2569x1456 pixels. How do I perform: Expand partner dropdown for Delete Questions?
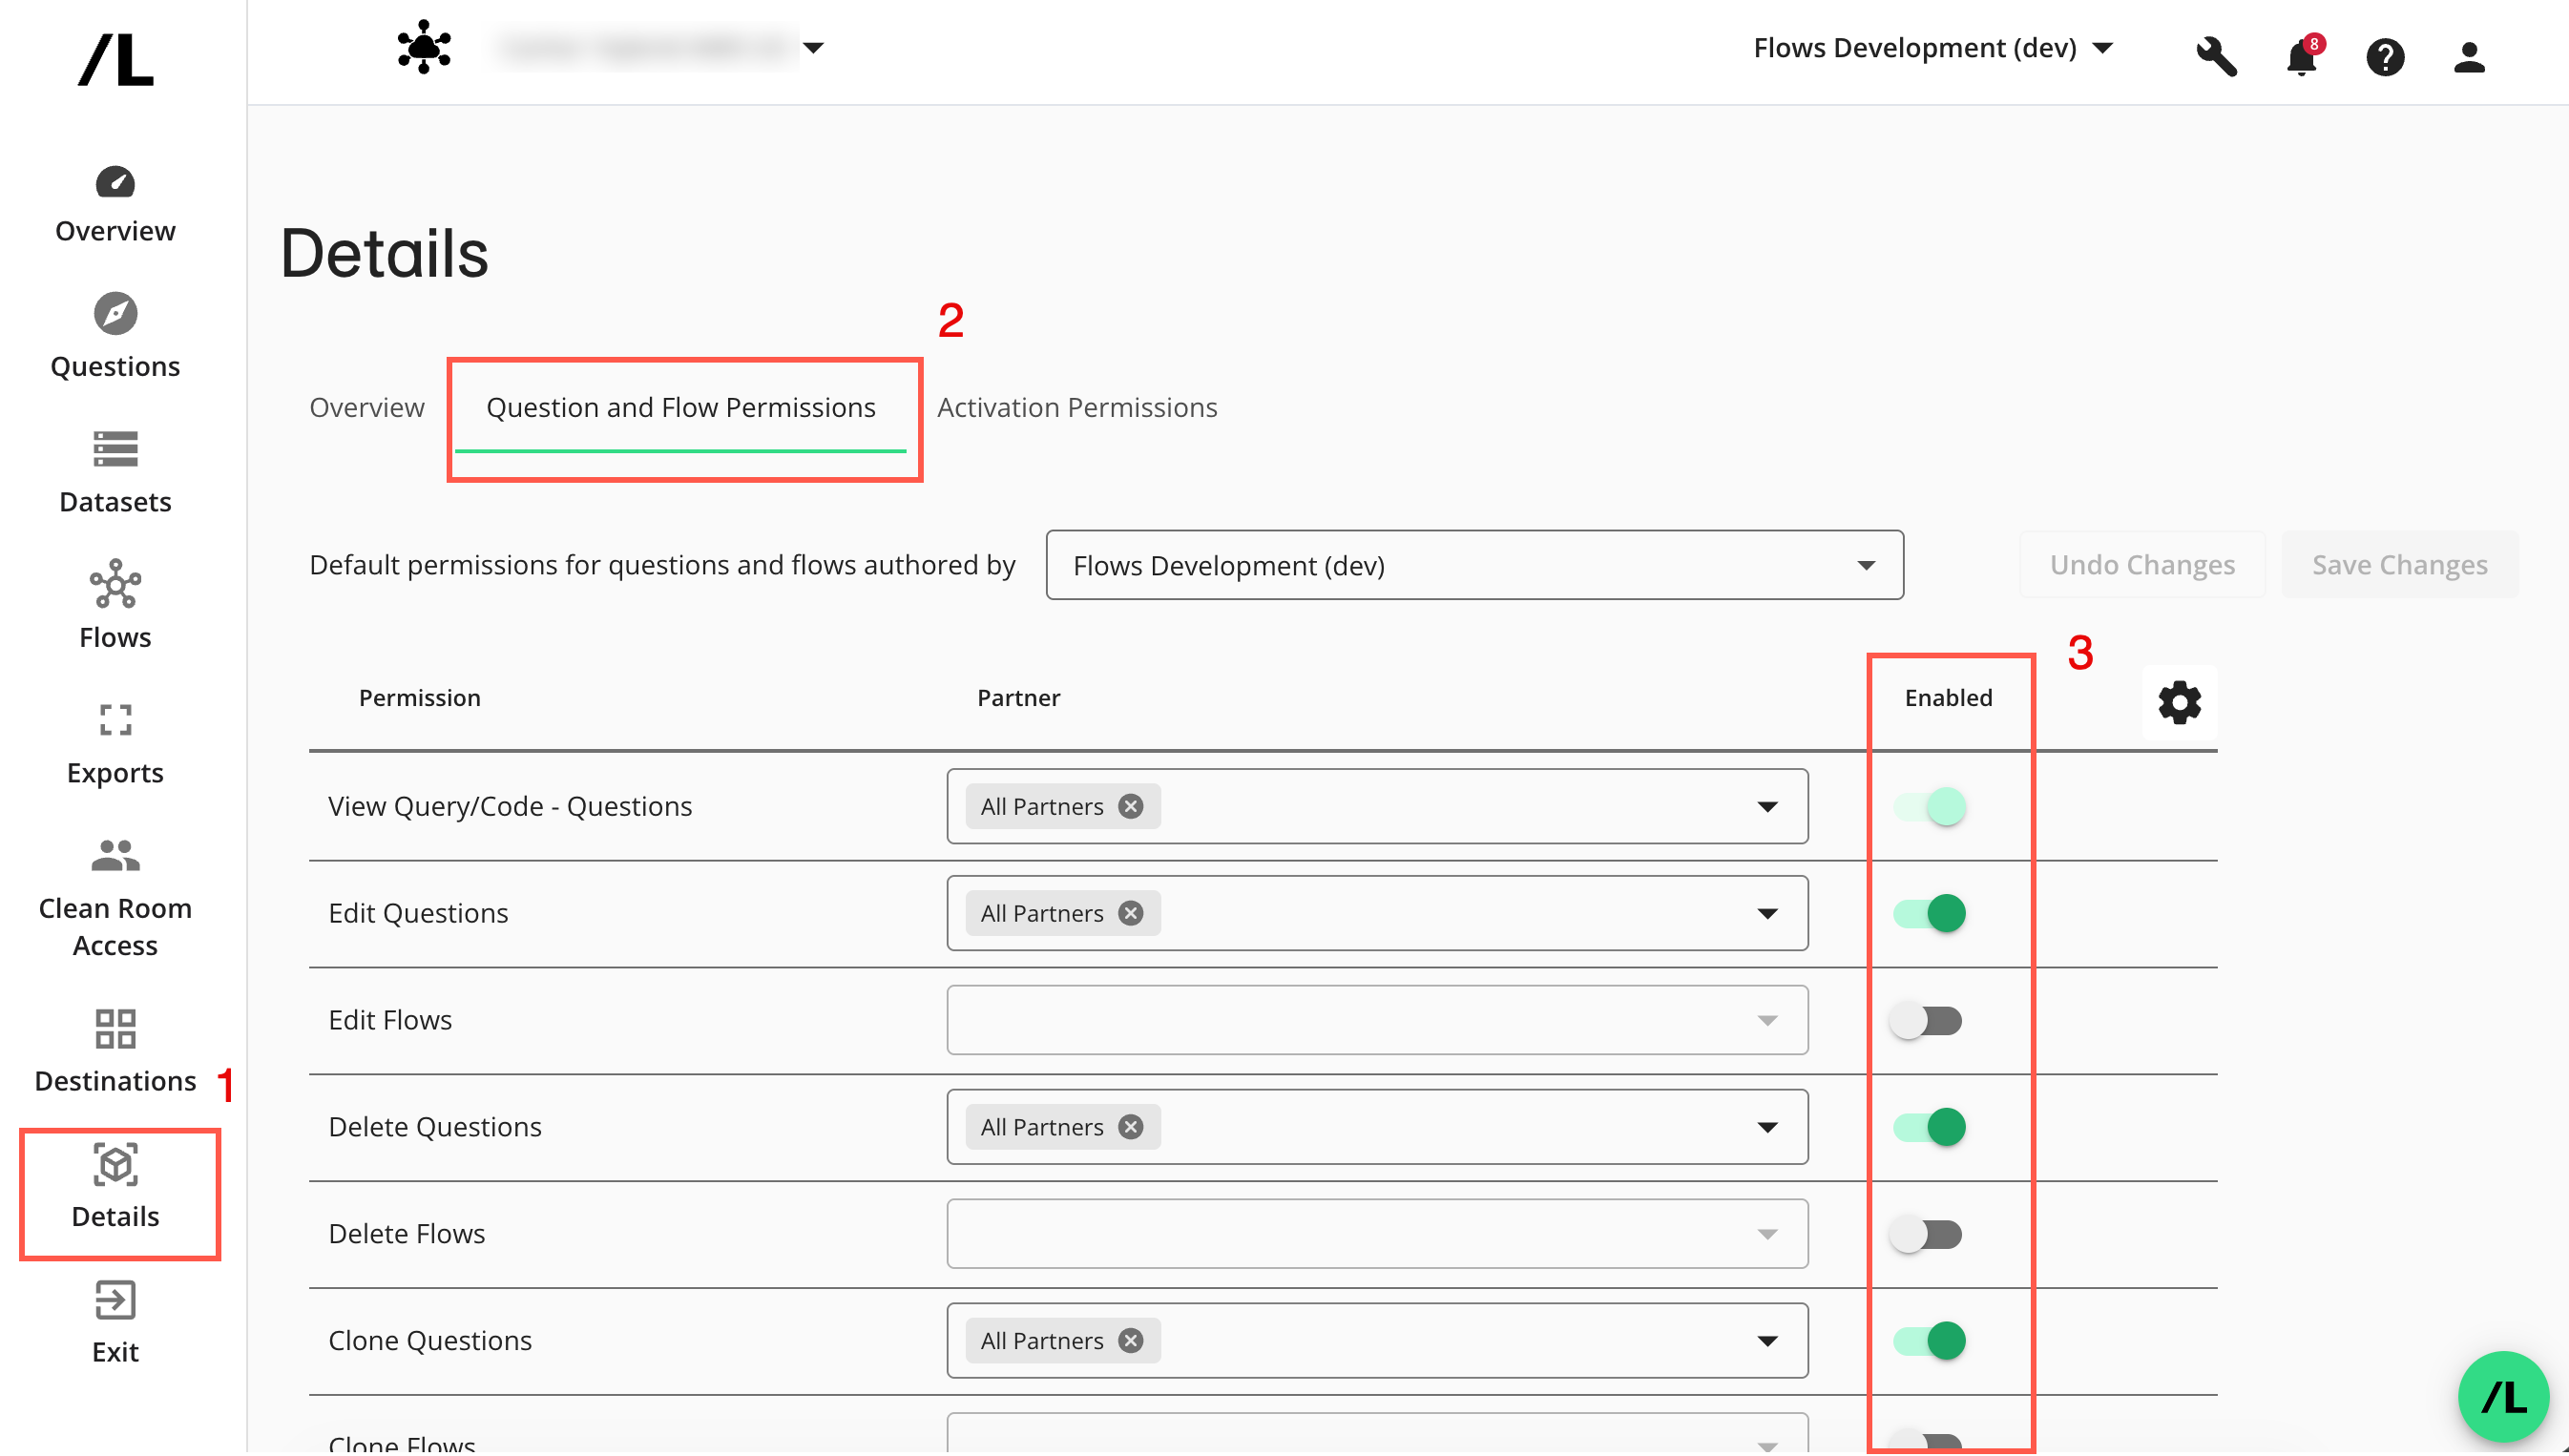point(1767,1128)
